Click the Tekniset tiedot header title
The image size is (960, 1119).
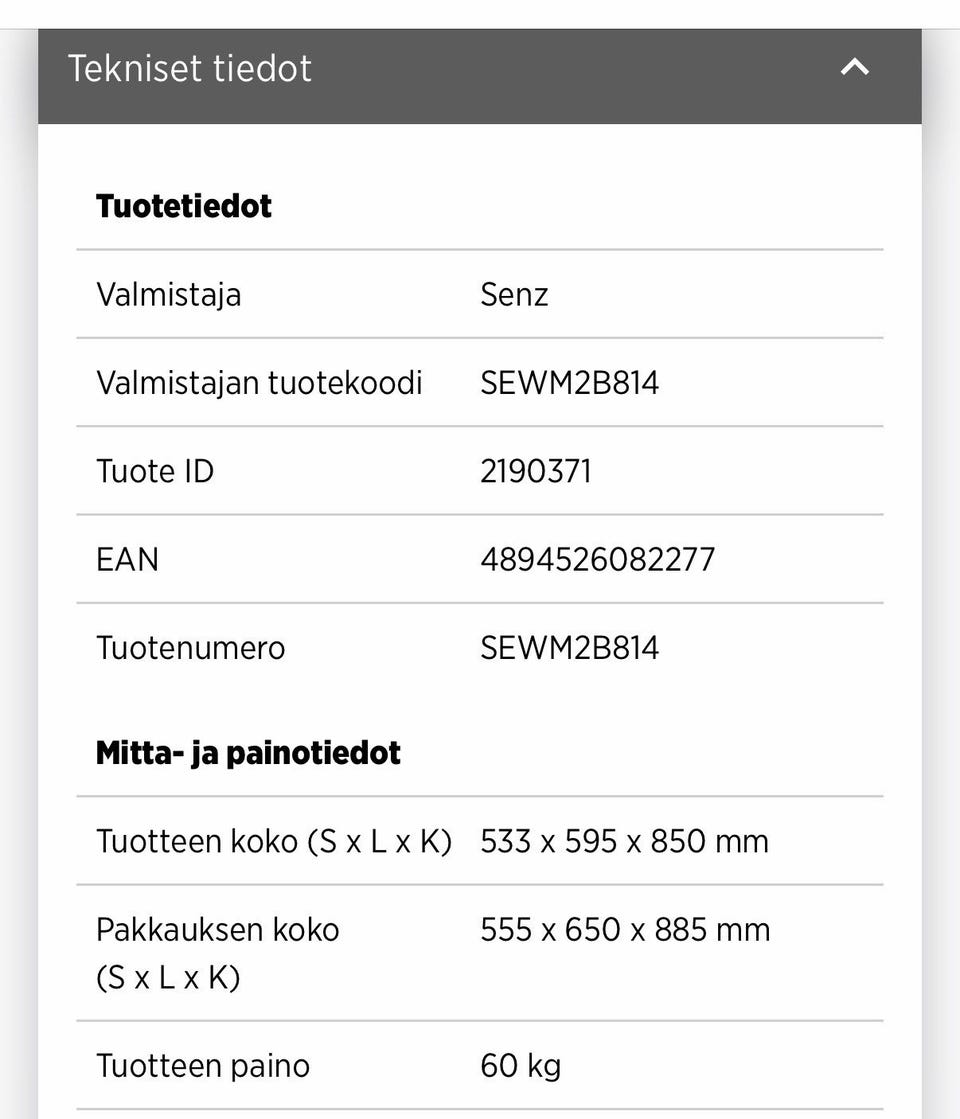190,68
